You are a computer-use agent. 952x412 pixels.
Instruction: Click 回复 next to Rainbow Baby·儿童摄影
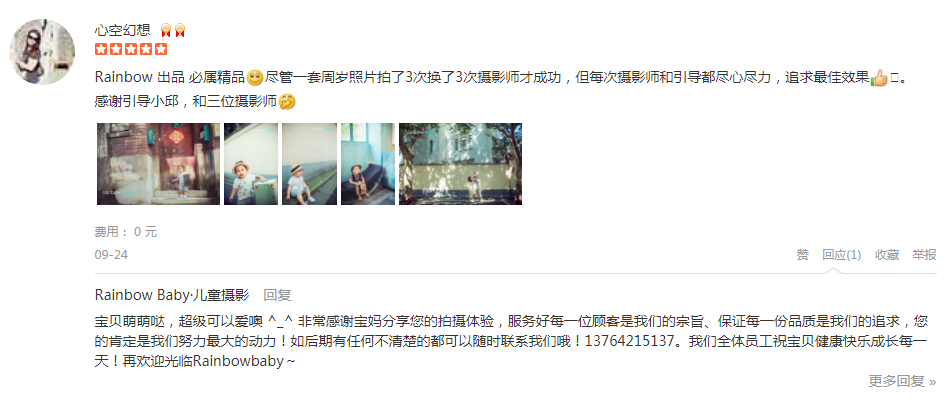click(277, 295)
